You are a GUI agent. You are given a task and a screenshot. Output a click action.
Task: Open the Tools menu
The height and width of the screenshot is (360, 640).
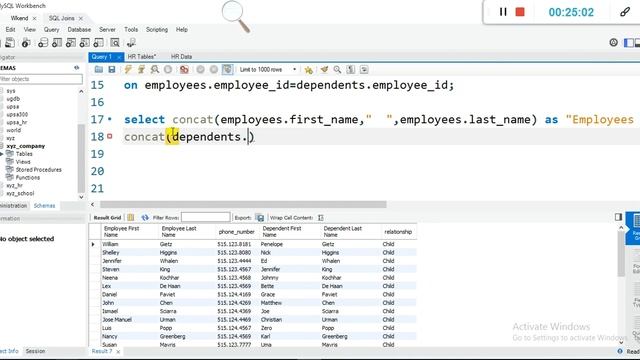pos(131,29)
